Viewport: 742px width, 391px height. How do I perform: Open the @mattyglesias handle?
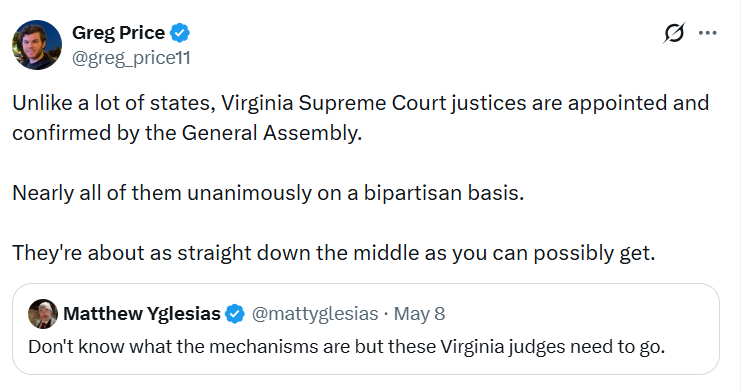[x=315, y=313]
